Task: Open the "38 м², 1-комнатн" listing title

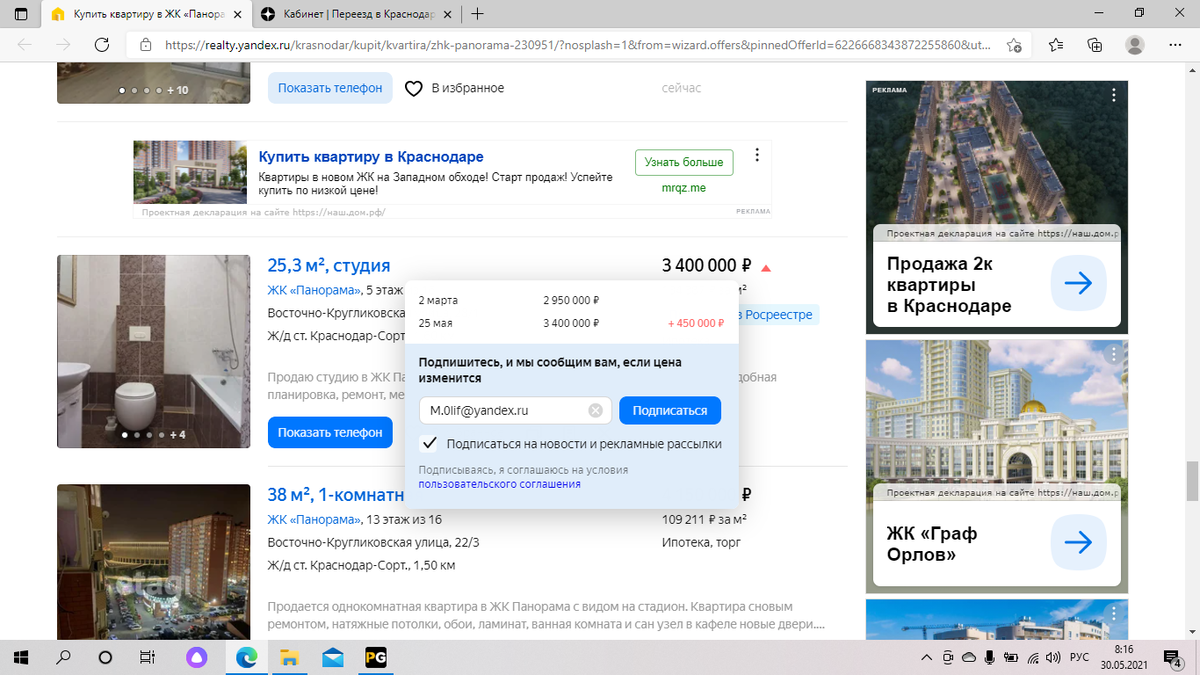Action: tap(337, 494)
